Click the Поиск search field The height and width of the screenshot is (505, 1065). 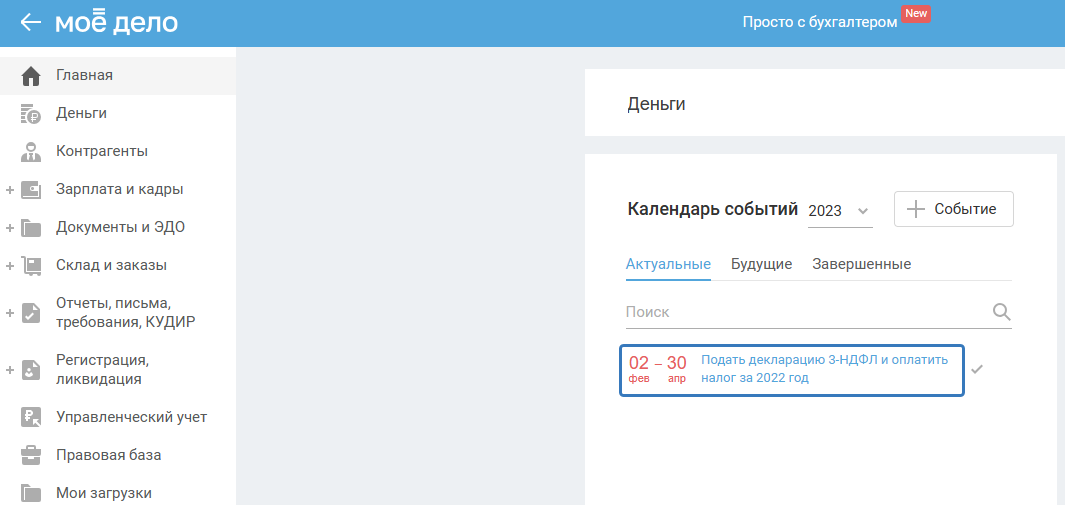[800, 312]
